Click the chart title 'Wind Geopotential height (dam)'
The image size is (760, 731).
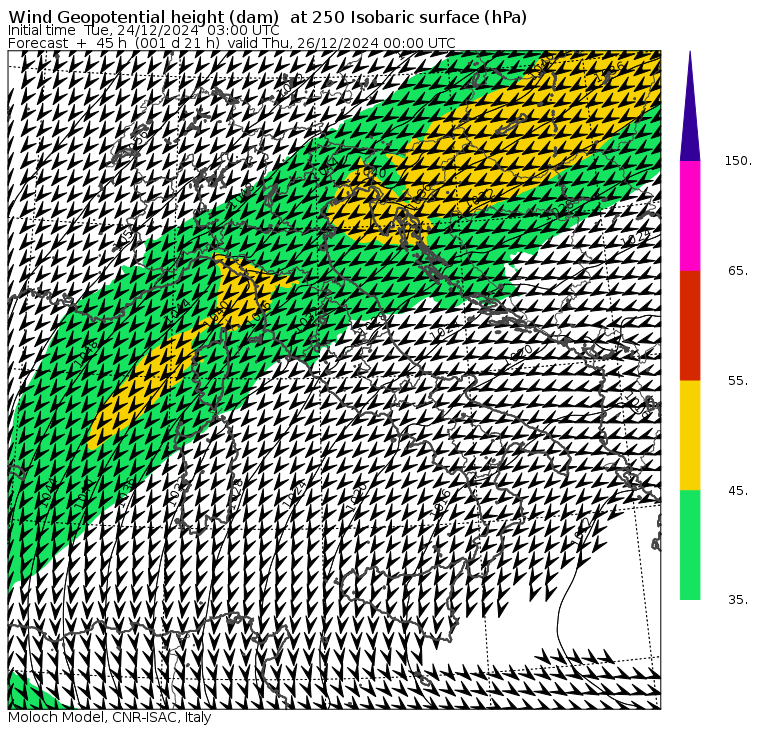click(143, 17)
